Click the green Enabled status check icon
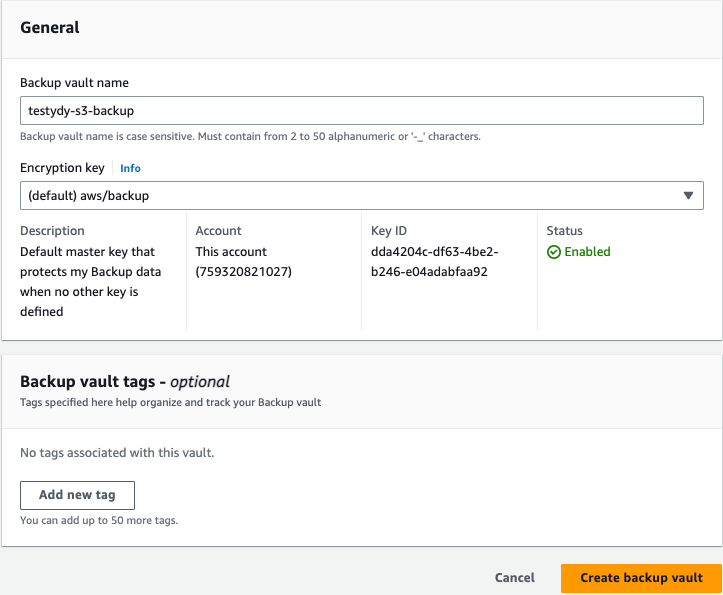This screenshot has height=595, width=723. [553, 252]
